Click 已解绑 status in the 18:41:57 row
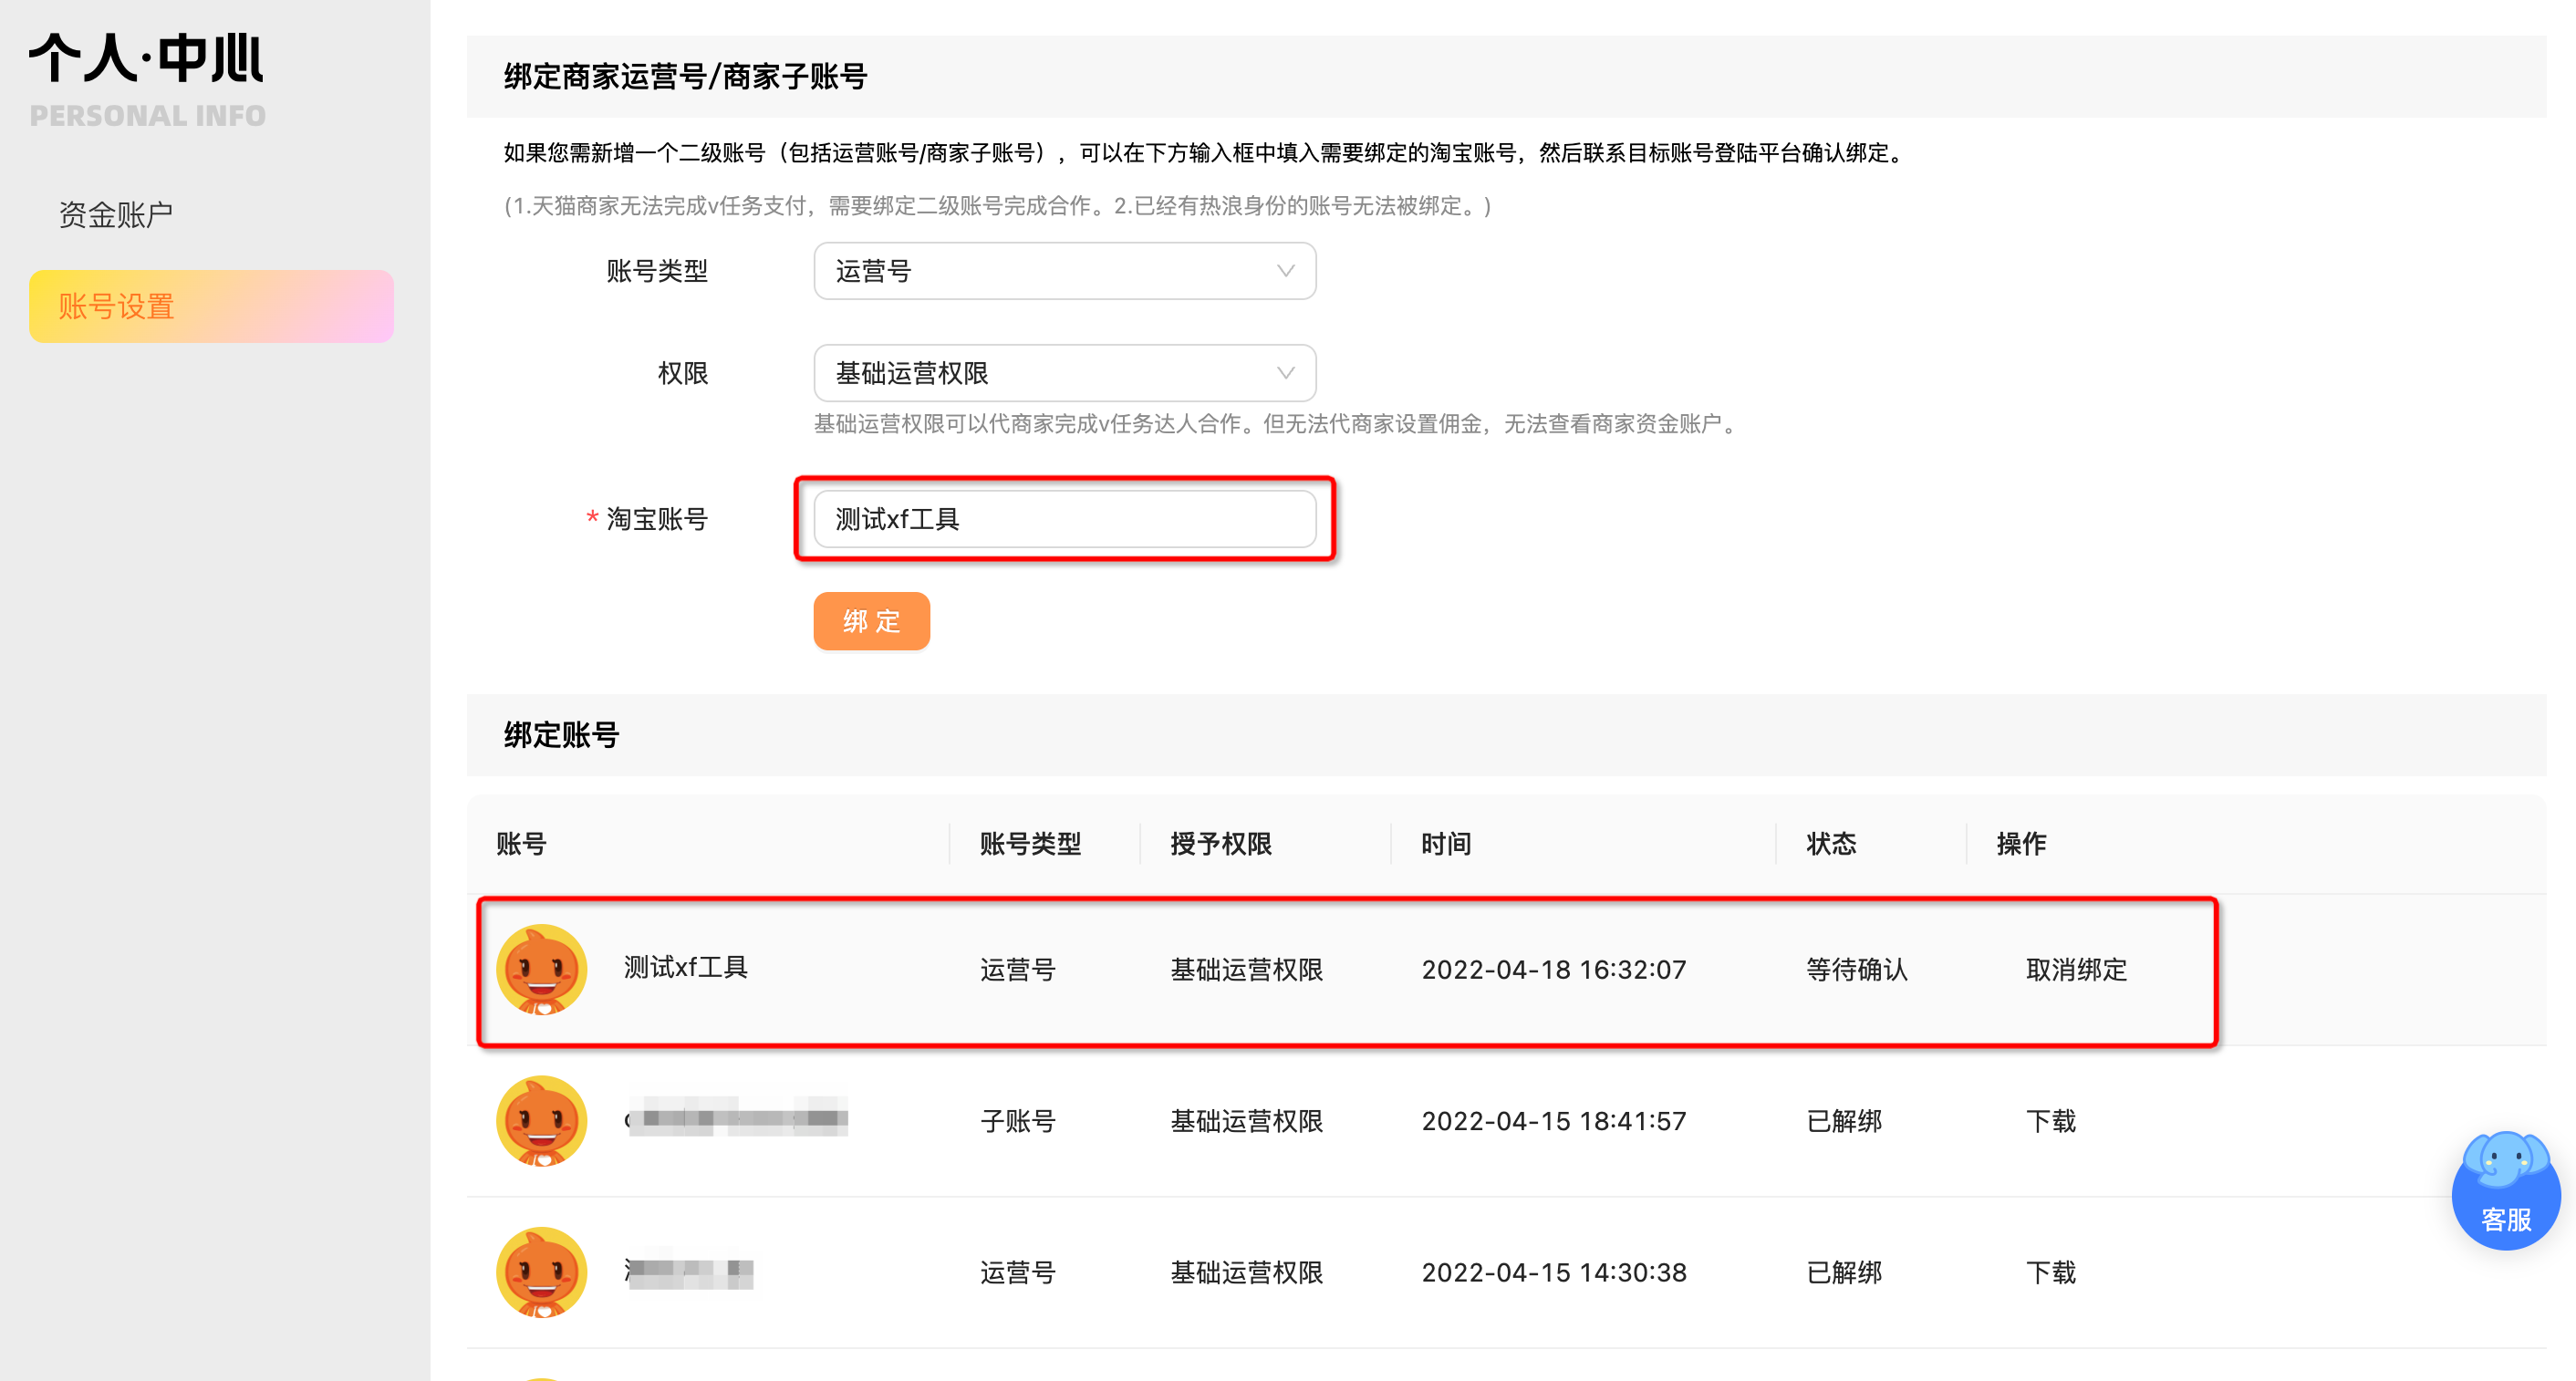Screen dimensions: 2576x1381 coord(1844,1121)
